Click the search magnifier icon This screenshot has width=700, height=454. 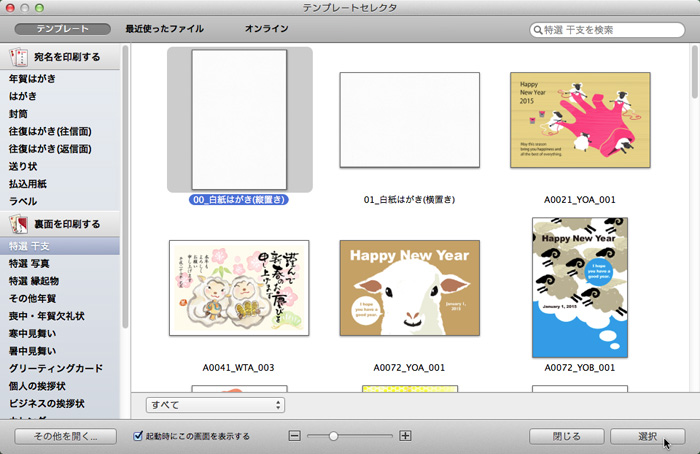538,30
